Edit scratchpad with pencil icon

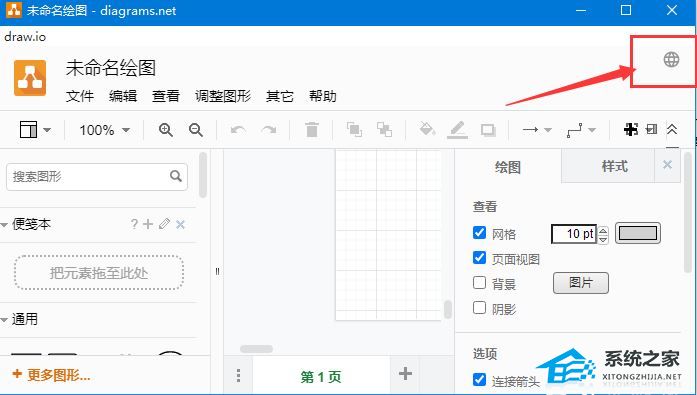tap(164, 223)
